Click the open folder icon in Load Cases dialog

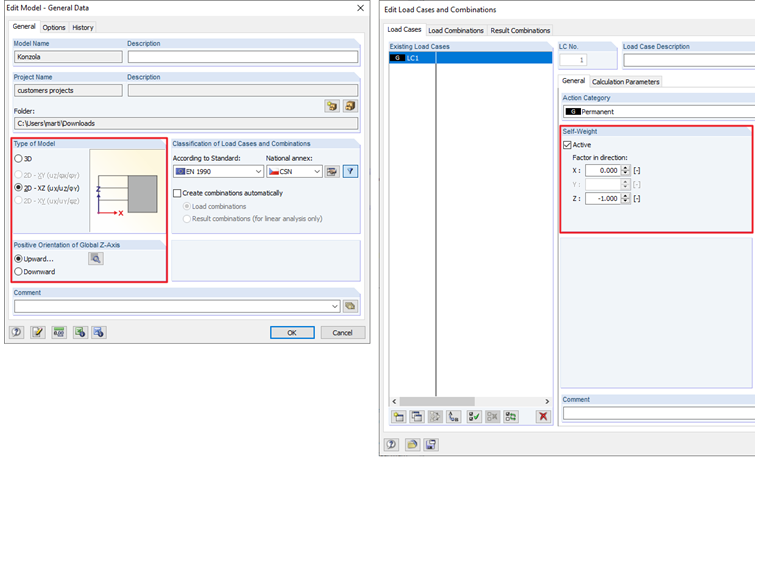point(412,444)
